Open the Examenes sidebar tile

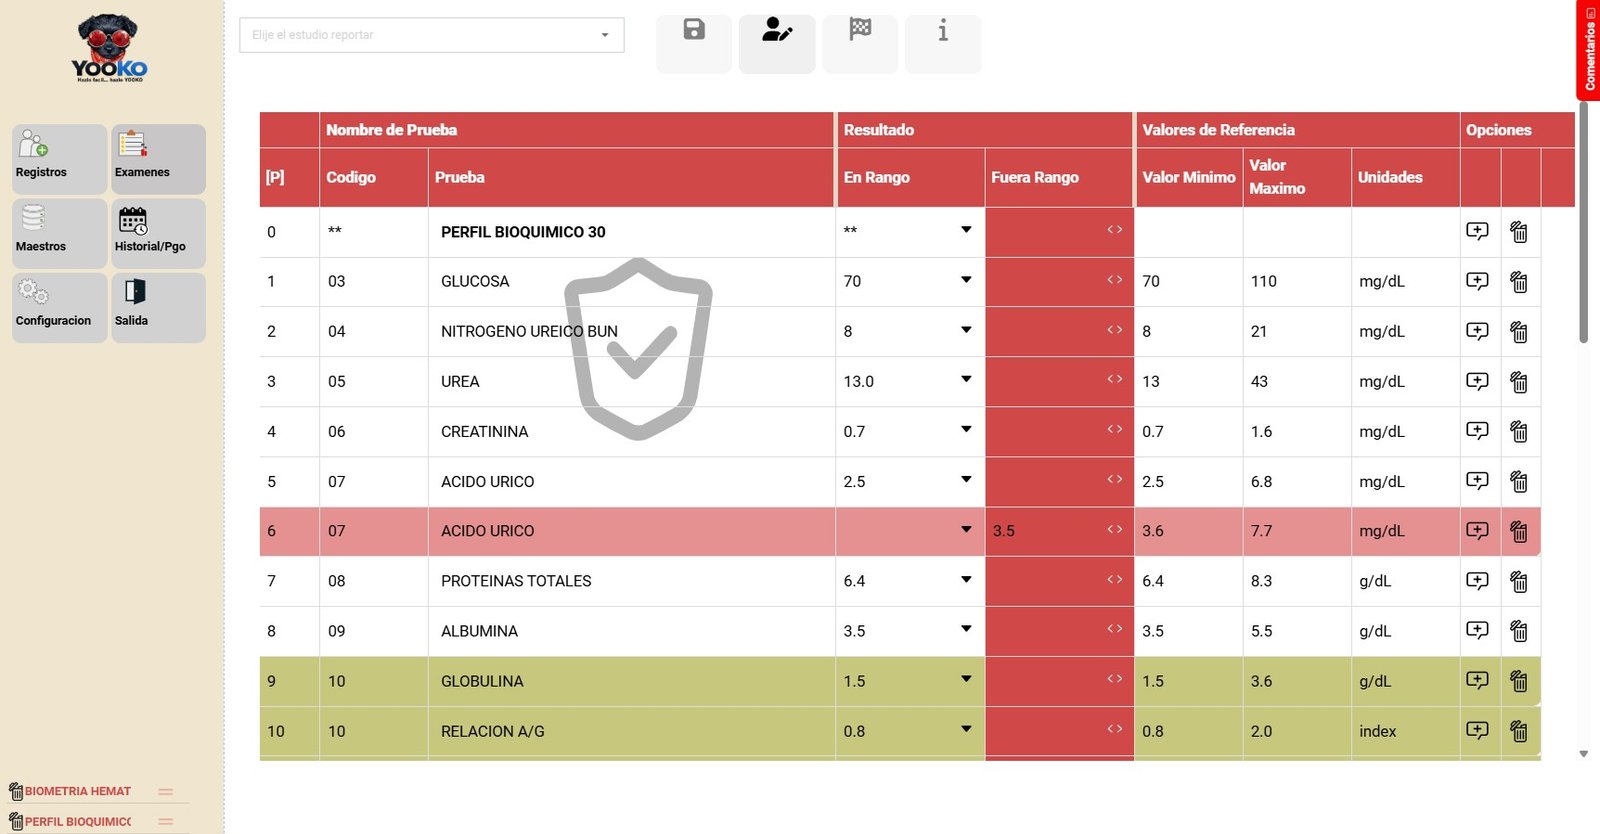(x=158, y=159)
